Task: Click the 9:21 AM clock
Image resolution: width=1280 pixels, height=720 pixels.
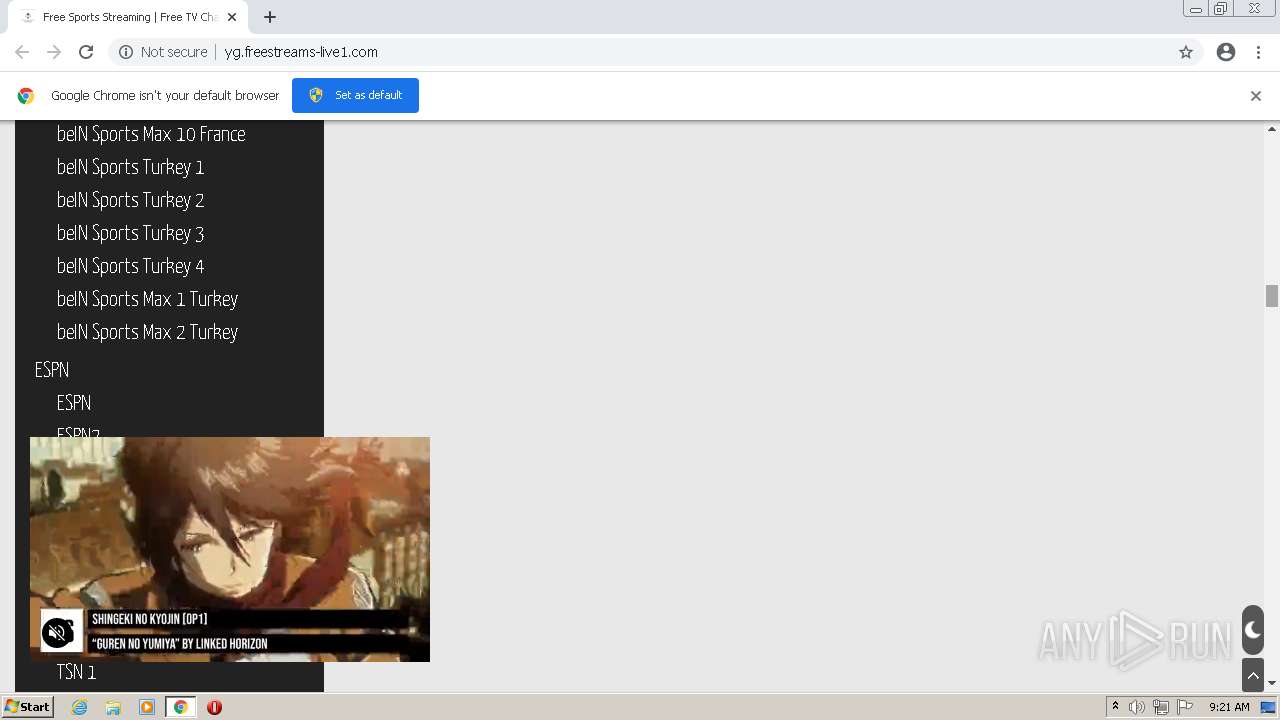Action: pos(1229,707)
